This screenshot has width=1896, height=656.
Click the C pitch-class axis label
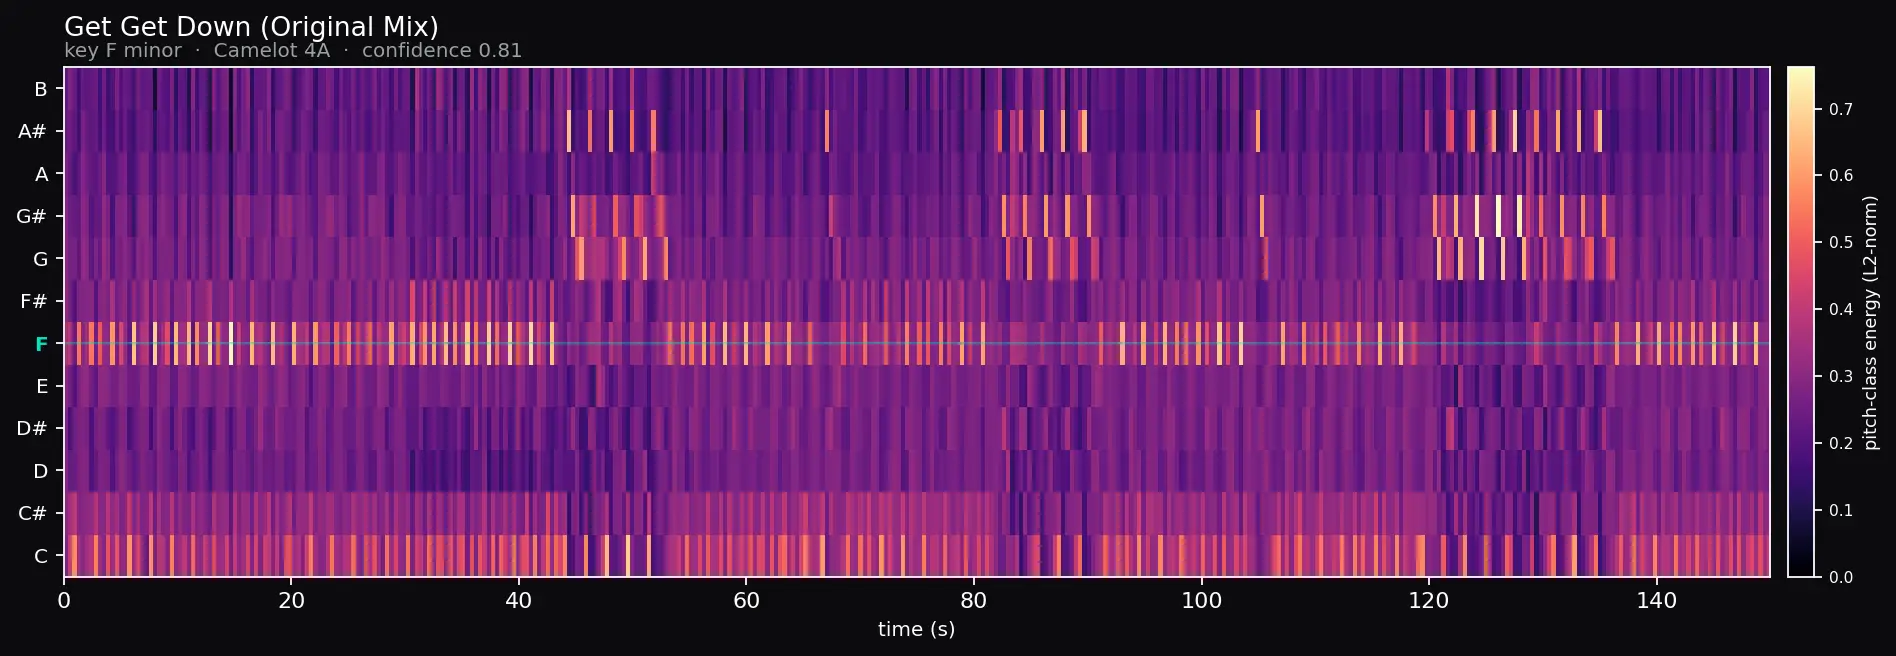click(x=41, y=556)
